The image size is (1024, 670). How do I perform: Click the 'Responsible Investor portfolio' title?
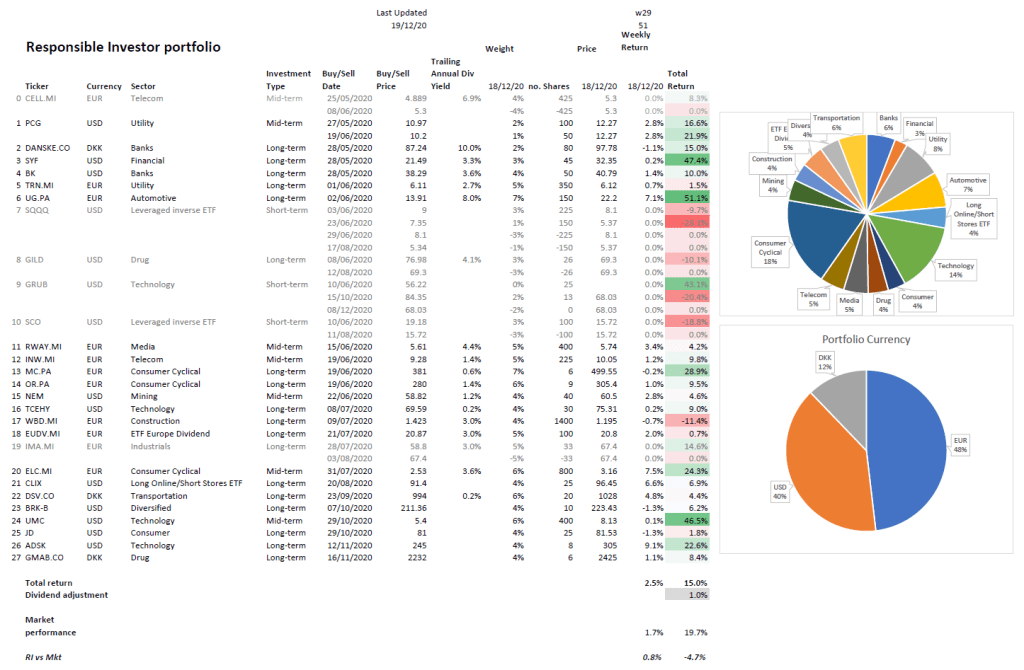click(122, 47)
